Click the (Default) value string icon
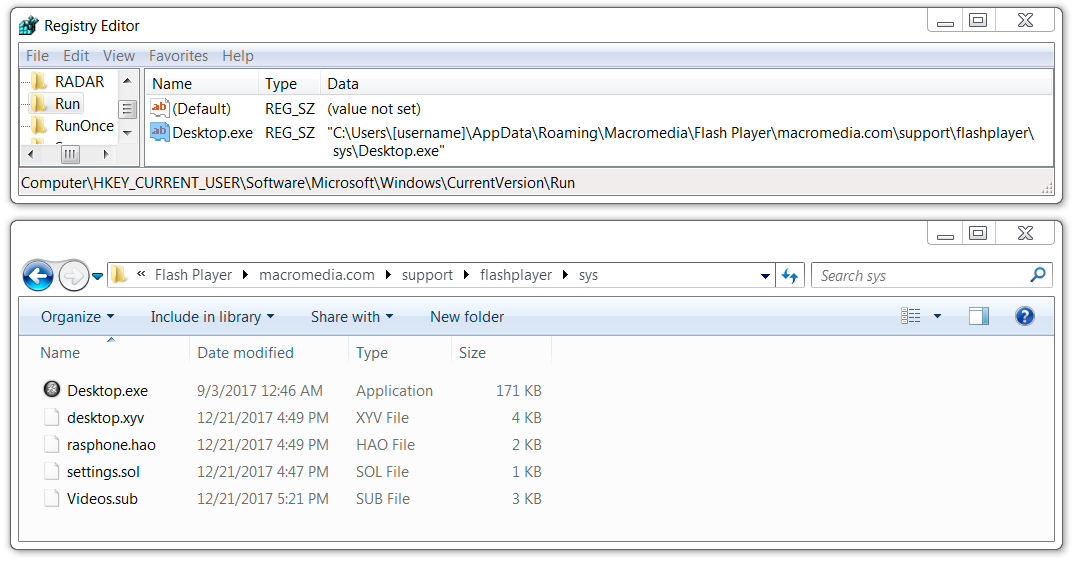 pos(159,108)
